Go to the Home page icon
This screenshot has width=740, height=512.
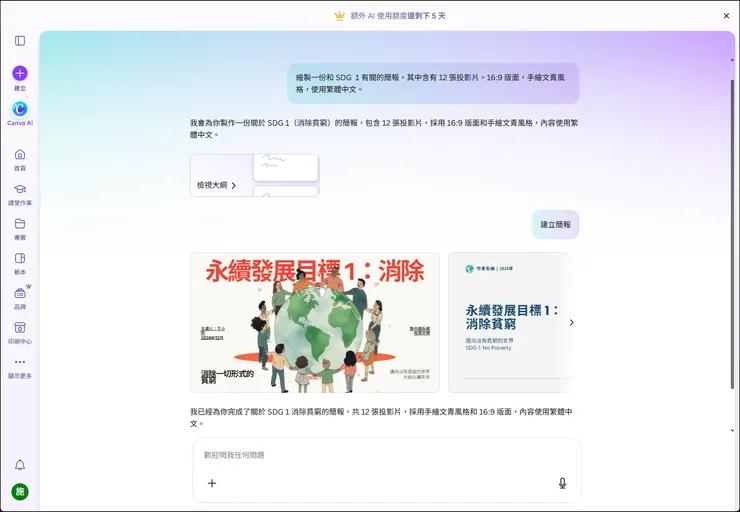(20, 154)
